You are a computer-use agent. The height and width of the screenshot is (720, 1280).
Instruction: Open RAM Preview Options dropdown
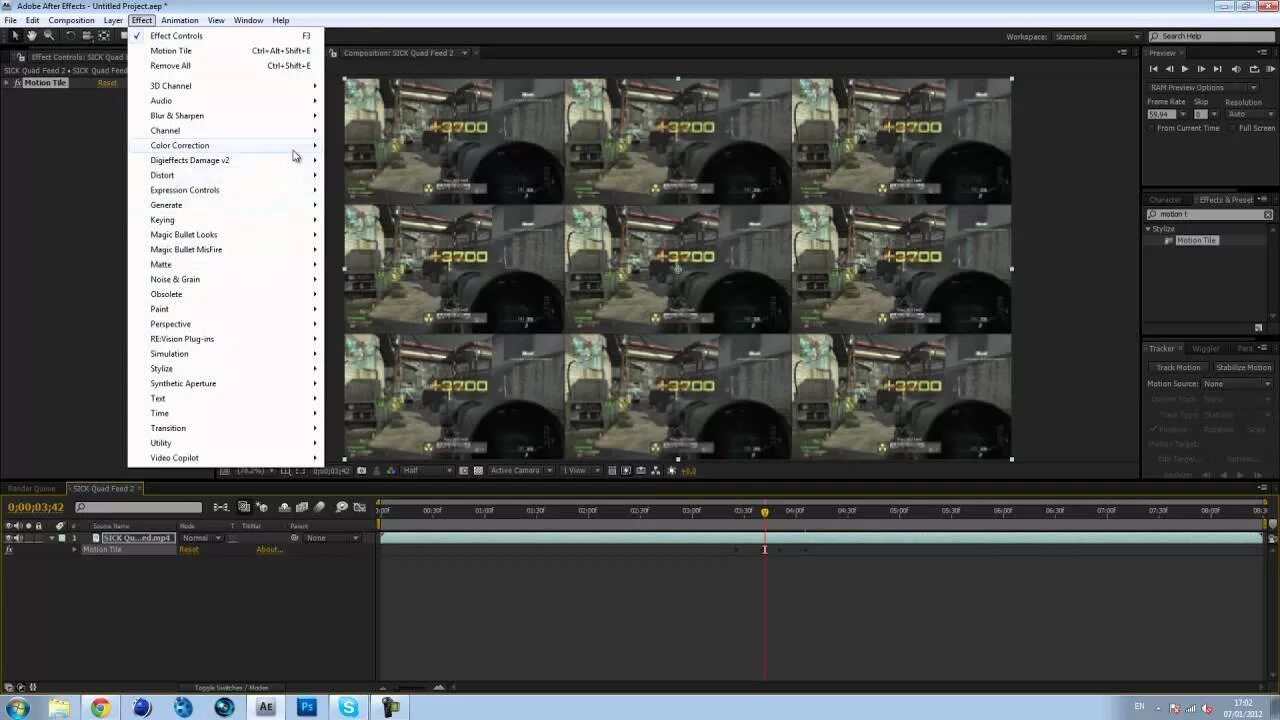[x=1203, y=87]
